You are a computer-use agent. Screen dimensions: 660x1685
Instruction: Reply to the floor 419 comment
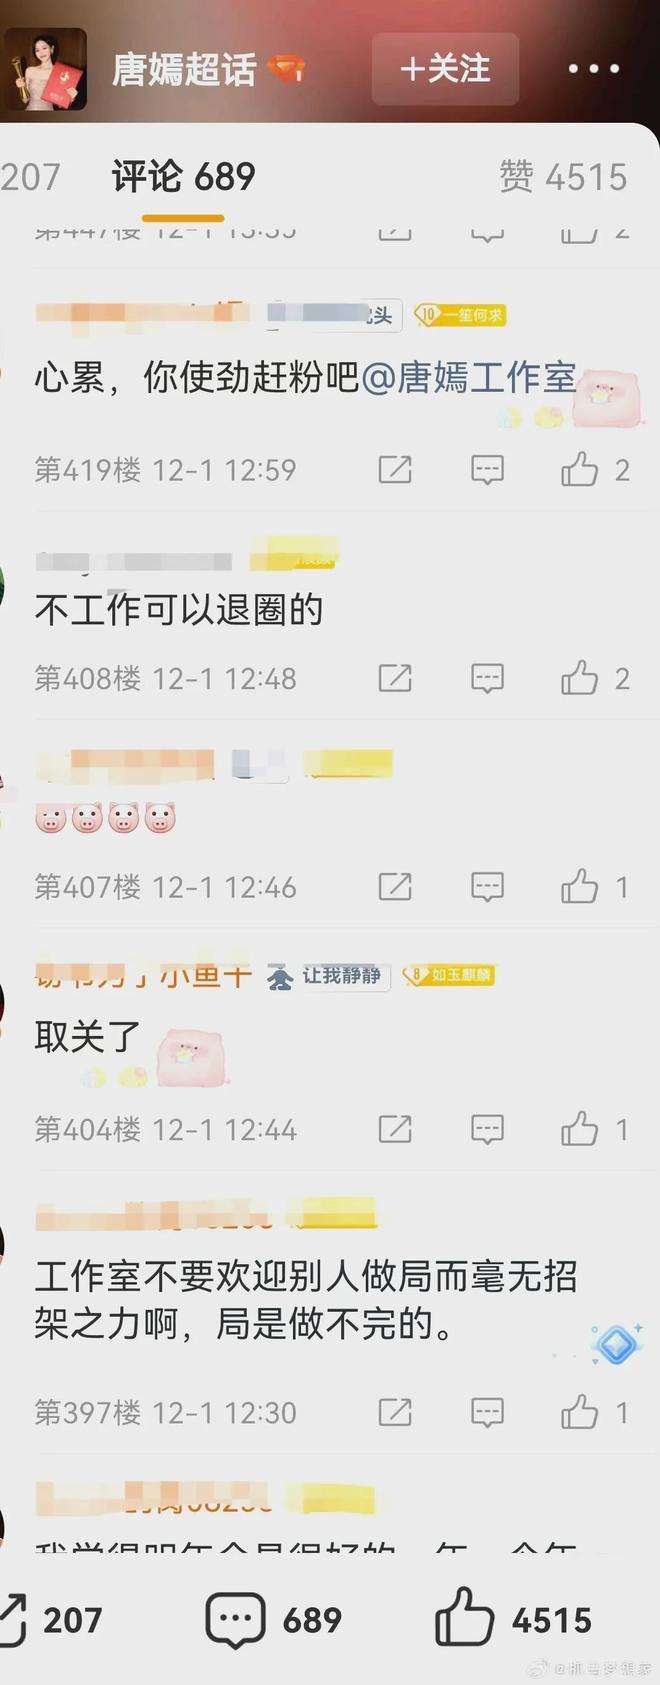[487, 469]
